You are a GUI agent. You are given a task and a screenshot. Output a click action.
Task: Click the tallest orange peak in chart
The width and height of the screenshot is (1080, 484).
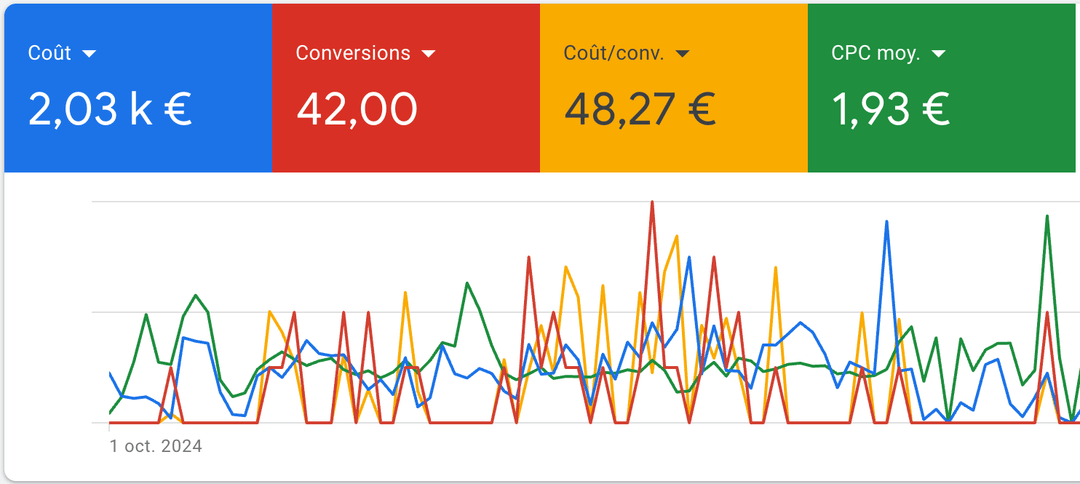[677, 238]
